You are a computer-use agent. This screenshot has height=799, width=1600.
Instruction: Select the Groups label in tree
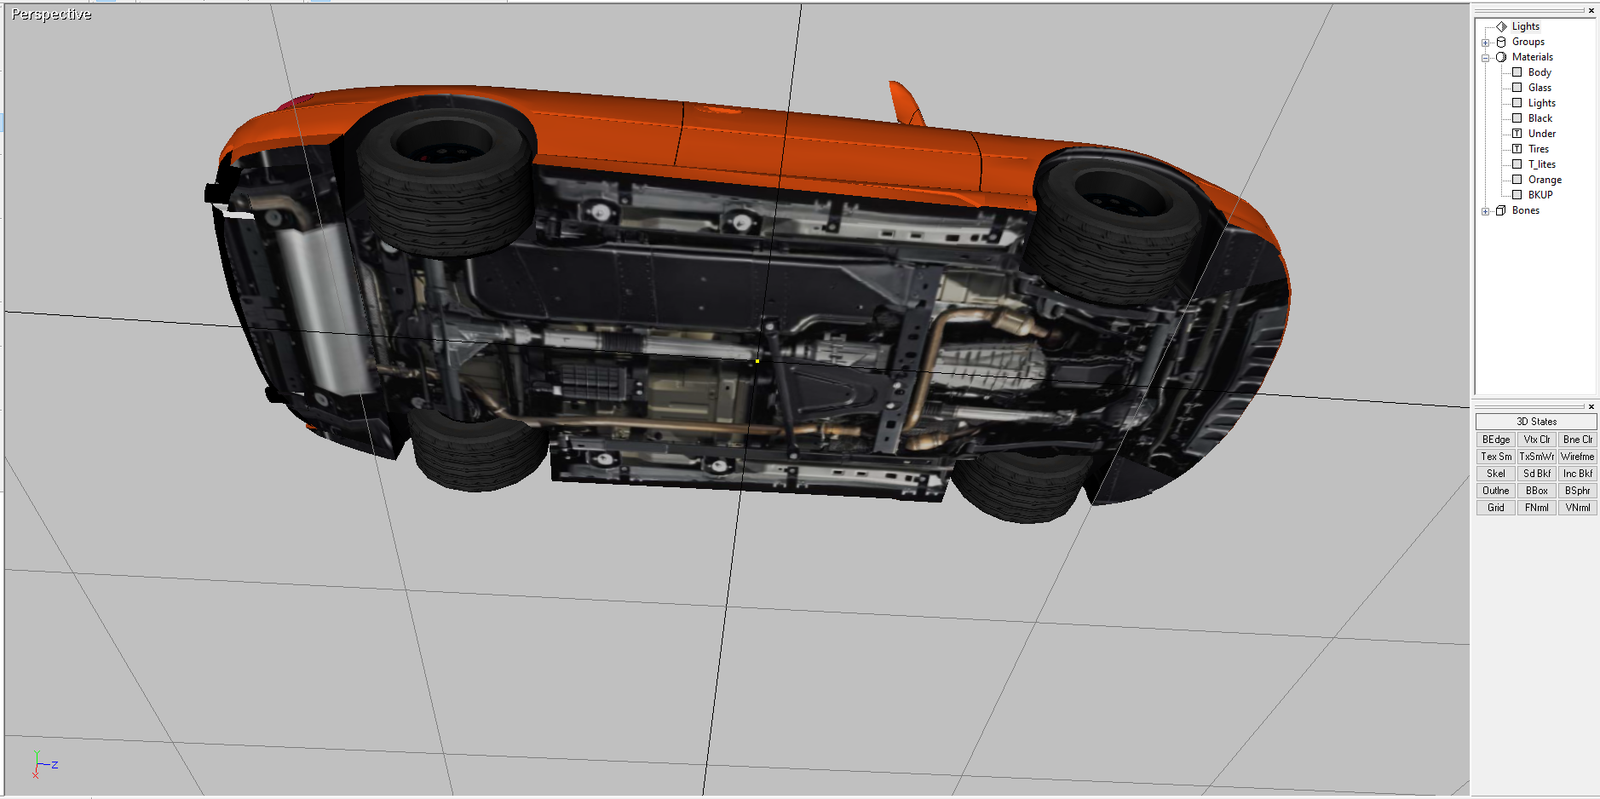(x=1528, y=42)
